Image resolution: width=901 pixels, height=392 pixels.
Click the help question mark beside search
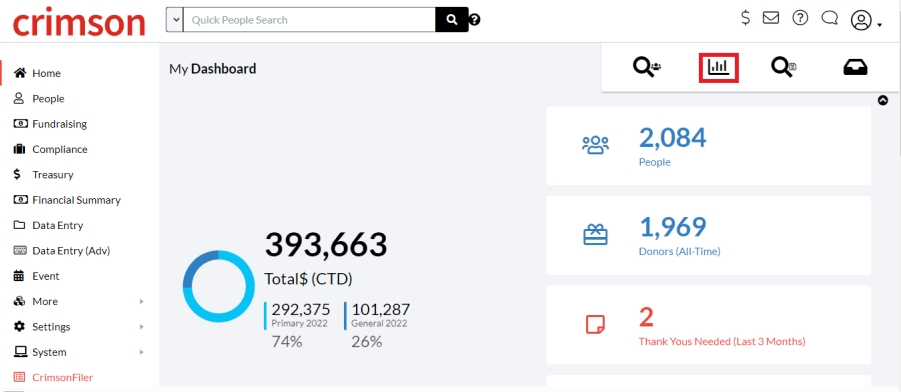475,20
